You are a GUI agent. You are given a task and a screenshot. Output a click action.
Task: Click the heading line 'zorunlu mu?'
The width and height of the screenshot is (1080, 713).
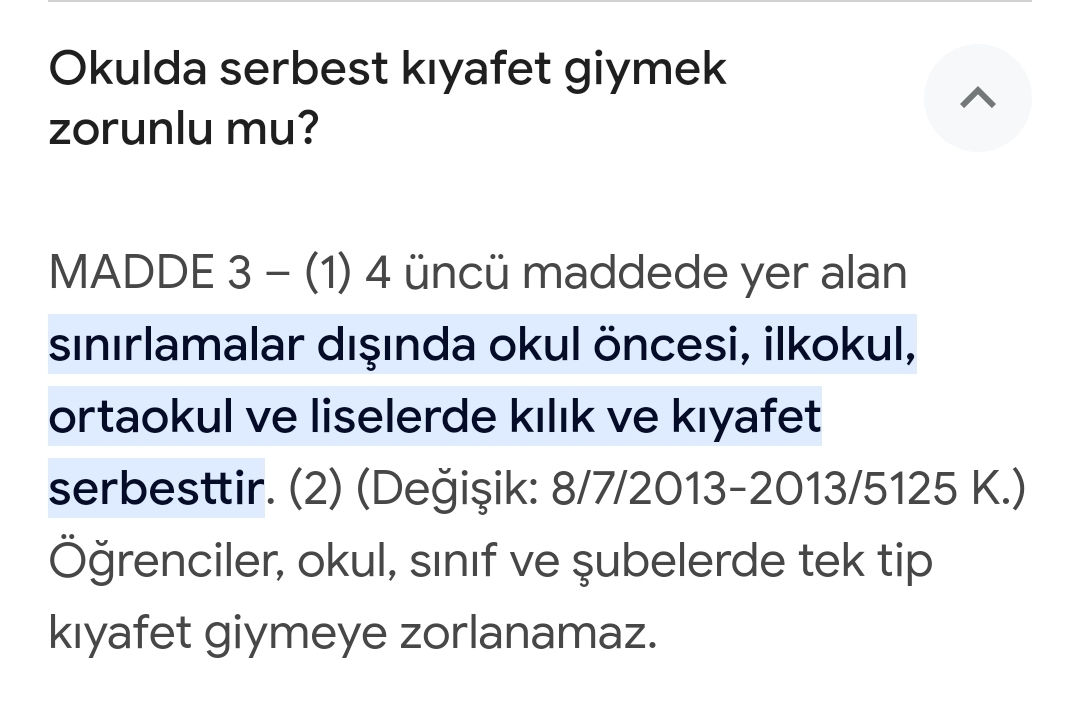tap(184, 127)
